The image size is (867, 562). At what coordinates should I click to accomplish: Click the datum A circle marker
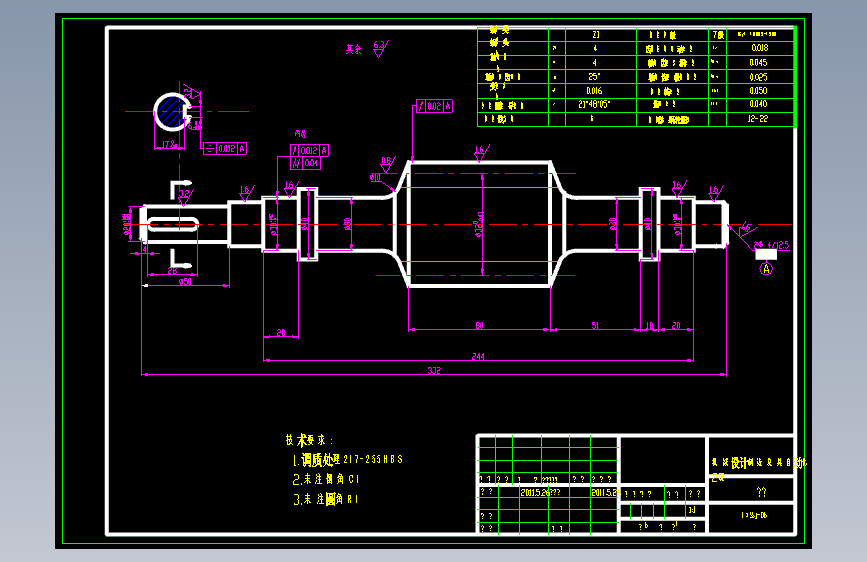[x=766, y=269]
